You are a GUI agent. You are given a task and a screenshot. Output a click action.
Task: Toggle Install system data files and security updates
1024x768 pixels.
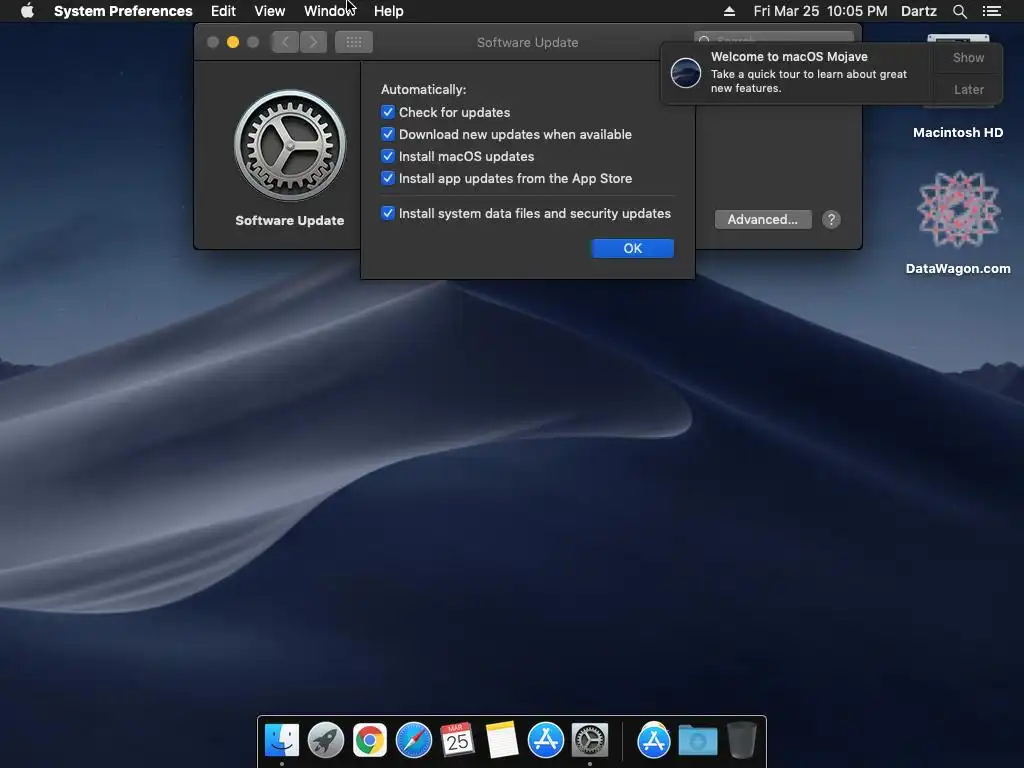pyautogui.click(x=388, y=214)
